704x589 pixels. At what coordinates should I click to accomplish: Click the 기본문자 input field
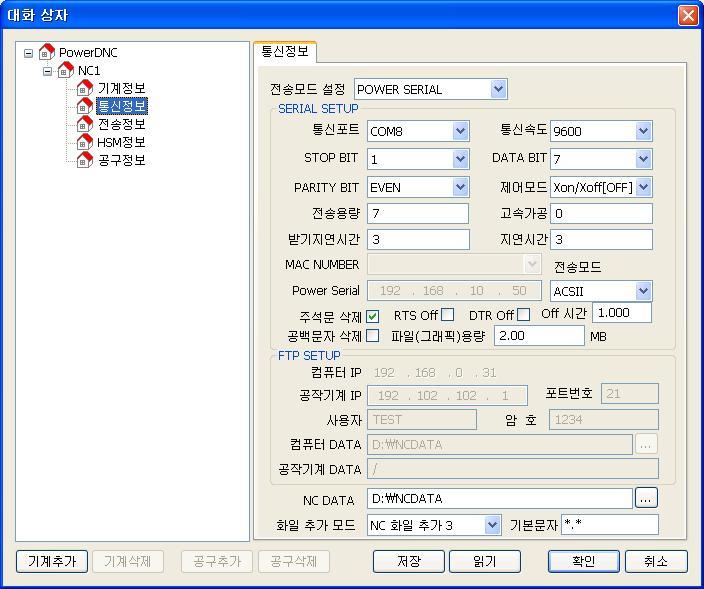[x=610, y=524]
